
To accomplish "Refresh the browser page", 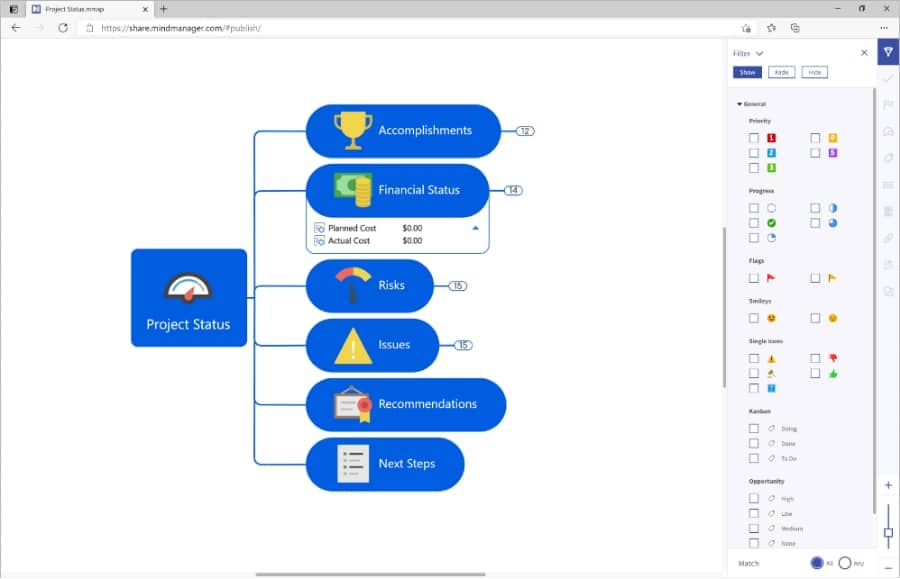I will point(63,28).
